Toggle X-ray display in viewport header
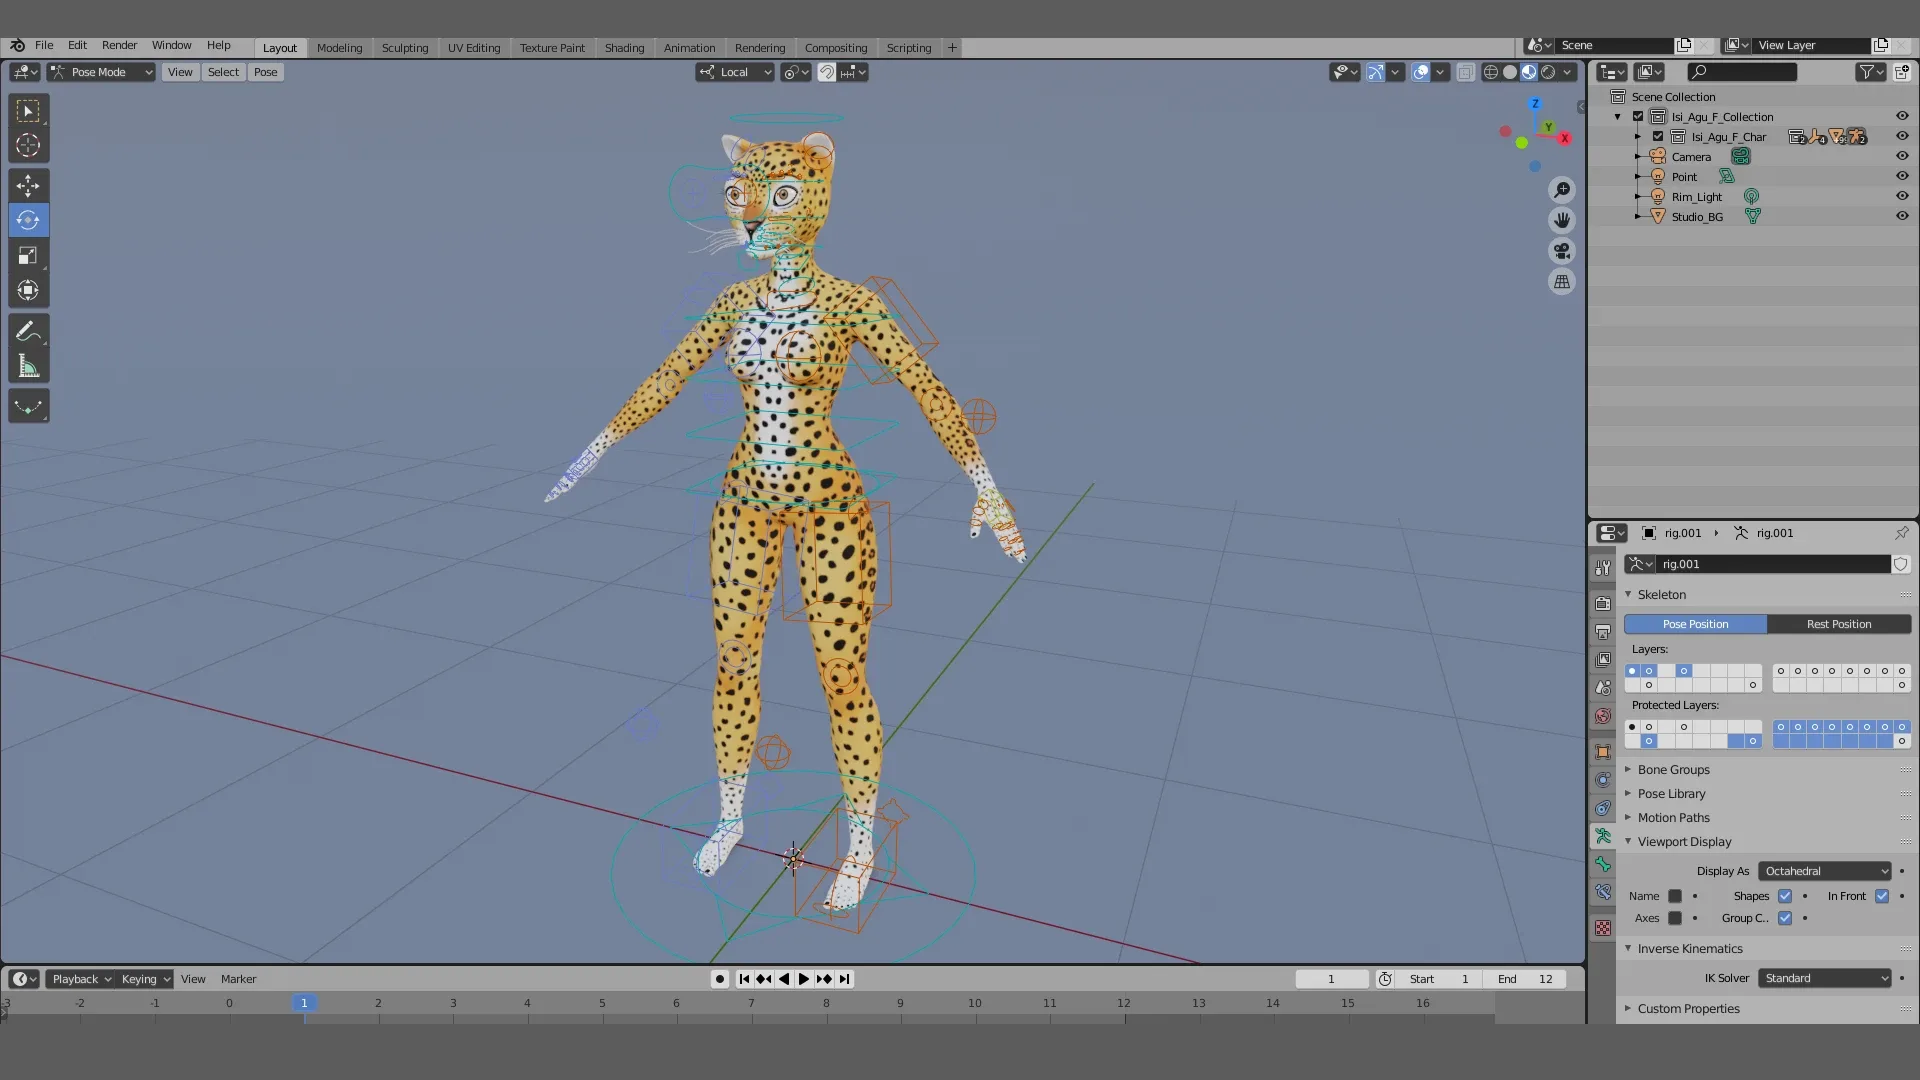 point(1465,72)
